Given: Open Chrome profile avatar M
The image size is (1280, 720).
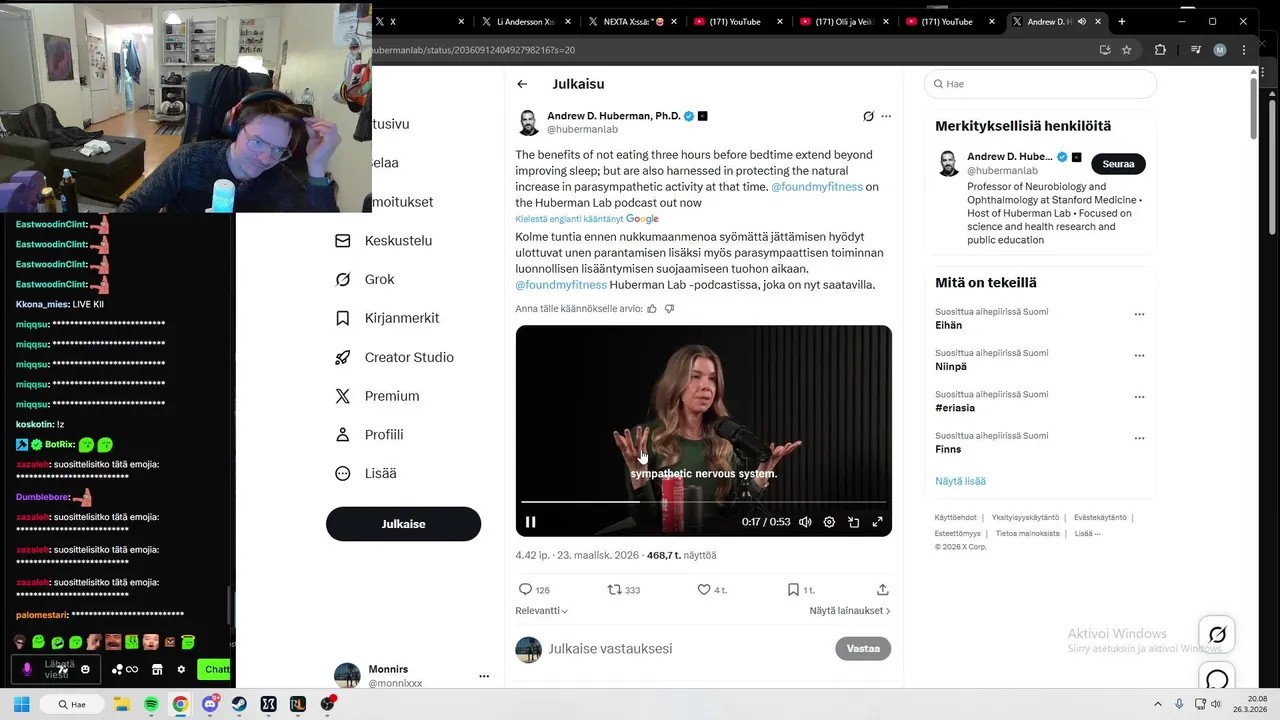Looking at the screenshot, I should [1220, 50].
